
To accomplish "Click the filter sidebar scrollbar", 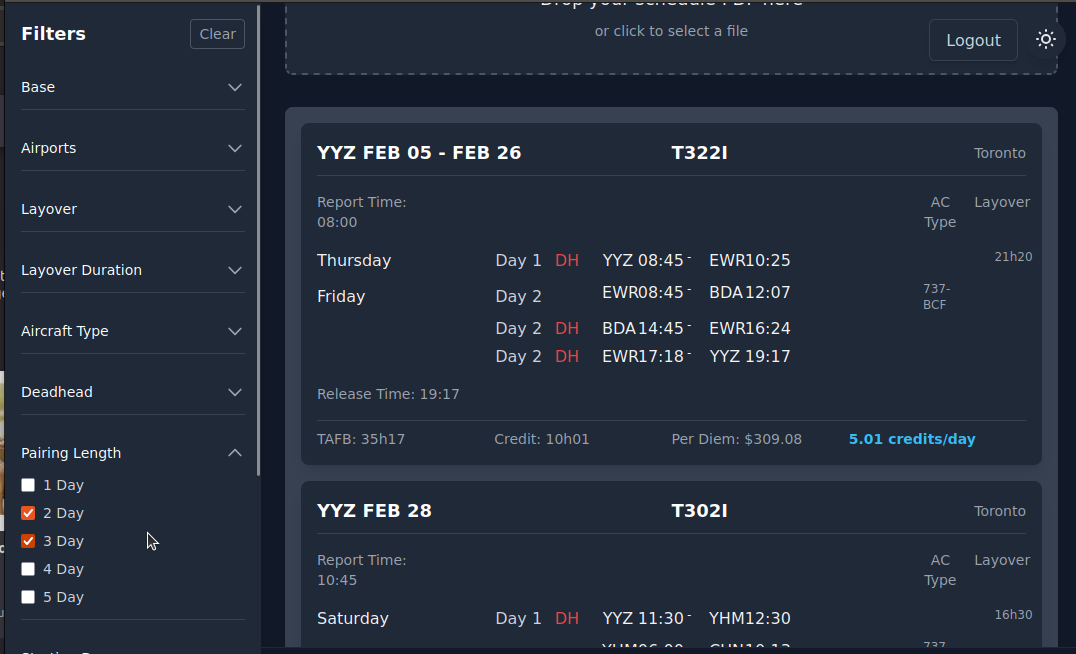I will pyautogui.click(x=259, y=240).
